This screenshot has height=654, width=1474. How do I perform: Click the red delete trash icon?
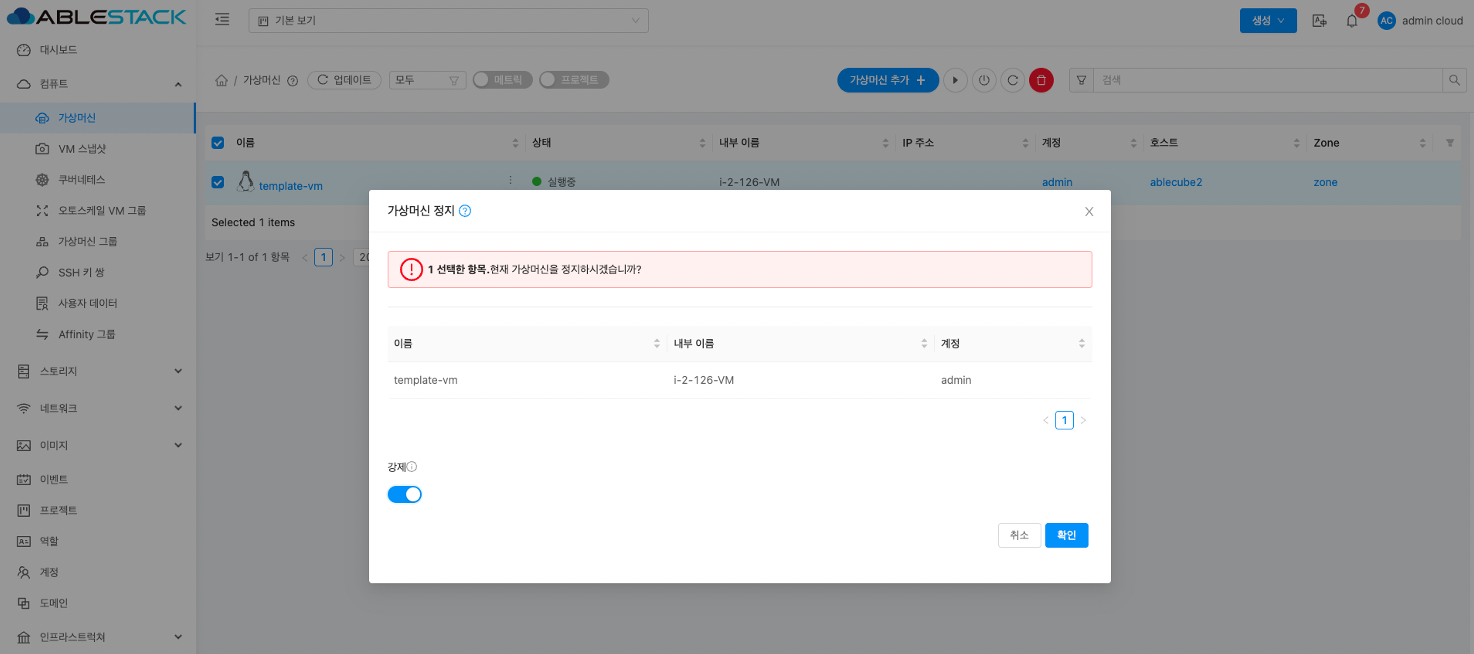1041,80
